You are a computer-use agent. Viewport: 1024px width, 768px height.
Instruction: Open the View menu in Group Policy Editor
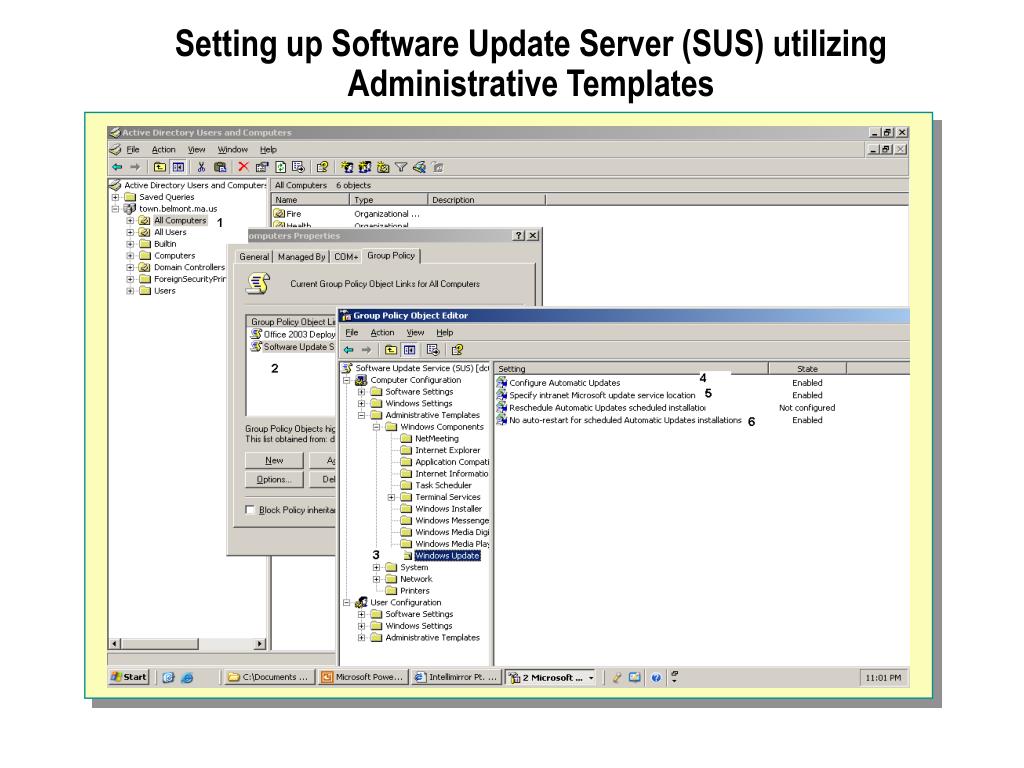tap(415, 332)
